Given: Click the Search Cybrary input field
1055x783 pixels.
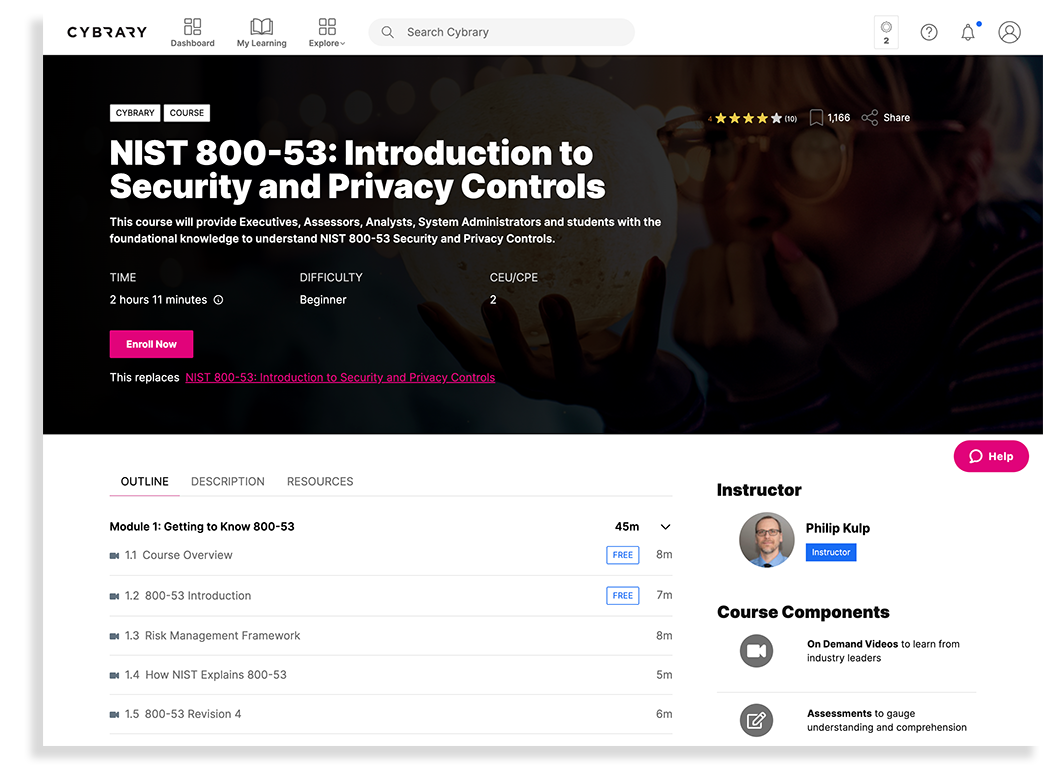Looking at the screenshot, I should (501, 32).
